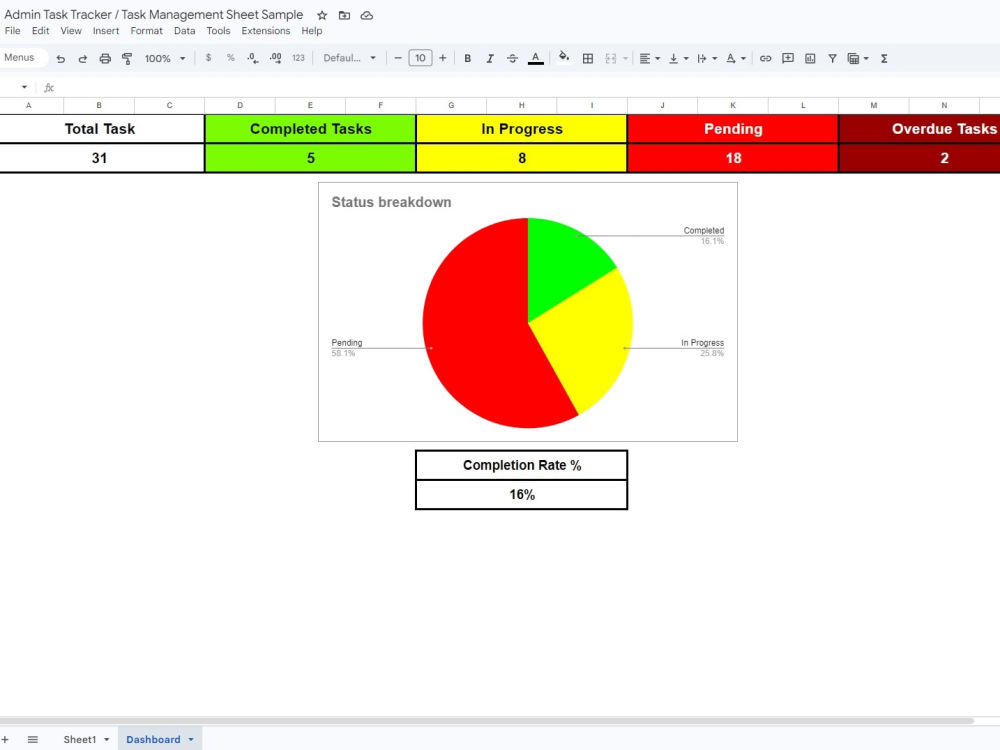Open the 100% zoom dropdown
Viewport: 1000px width, 750px height.
point(165,59)
